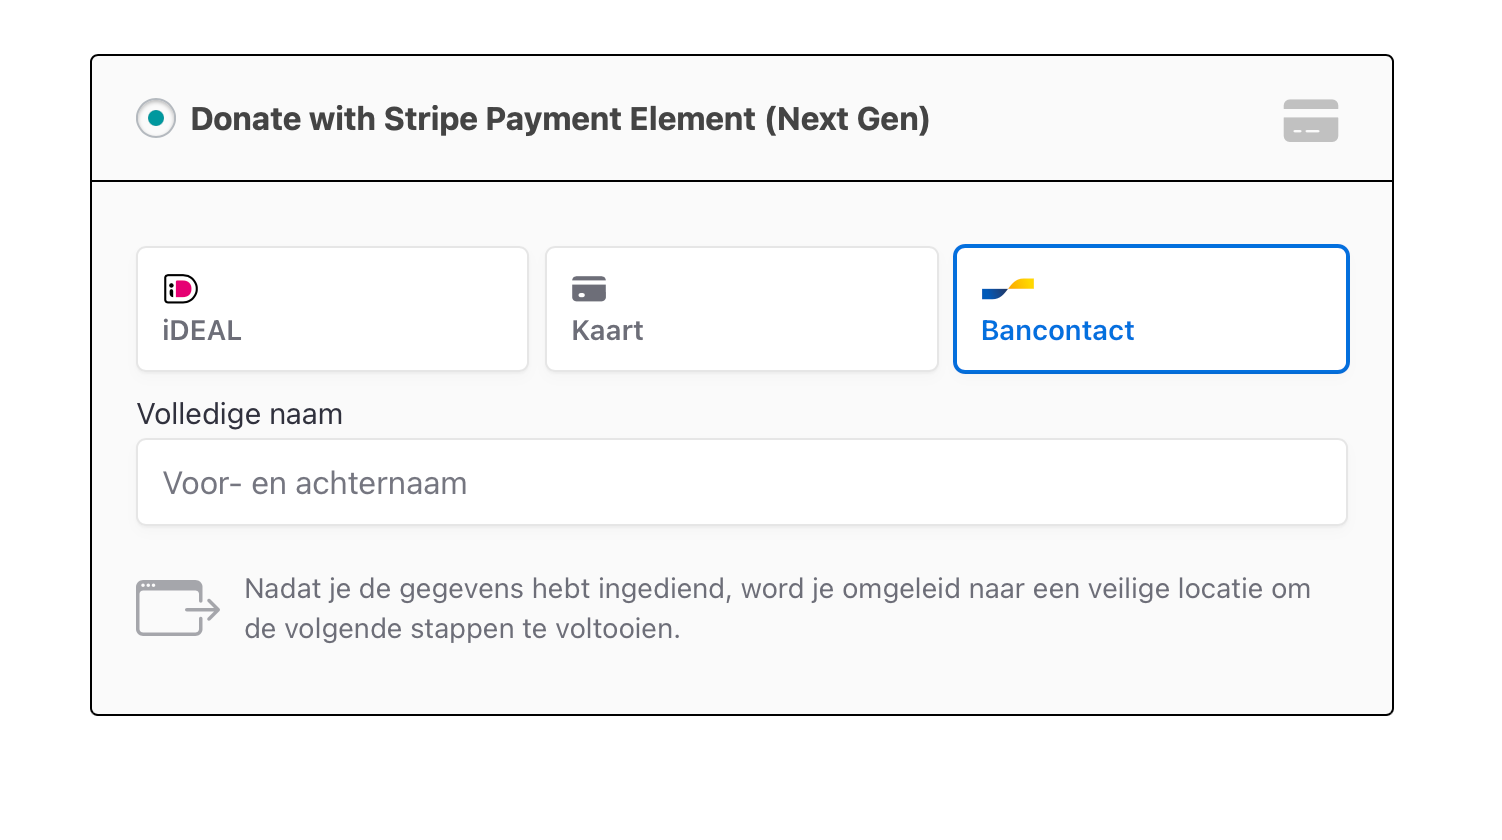Switch to the Kaart payment tab
This screenshot has width=1502, height=840.
point(742,309)
